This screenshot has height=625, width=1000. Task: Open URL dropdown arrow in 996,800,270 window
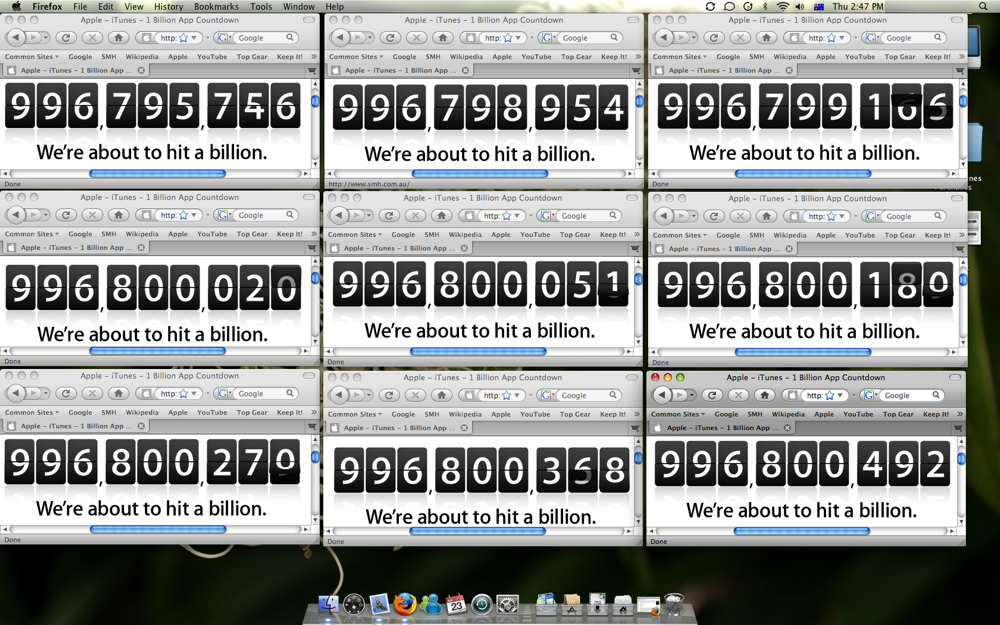194,393
